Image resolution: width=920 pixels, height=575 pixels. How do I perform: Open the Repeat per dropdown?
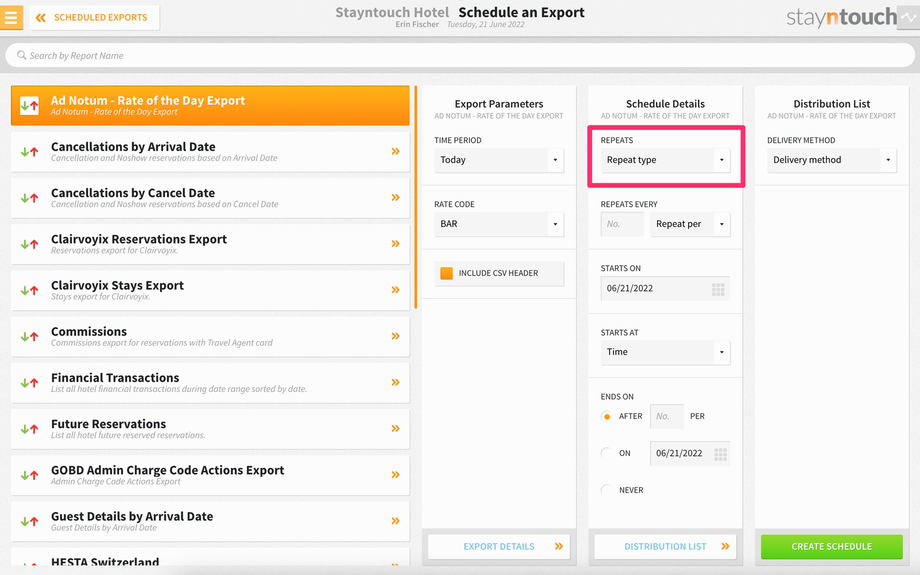point(690,224)
